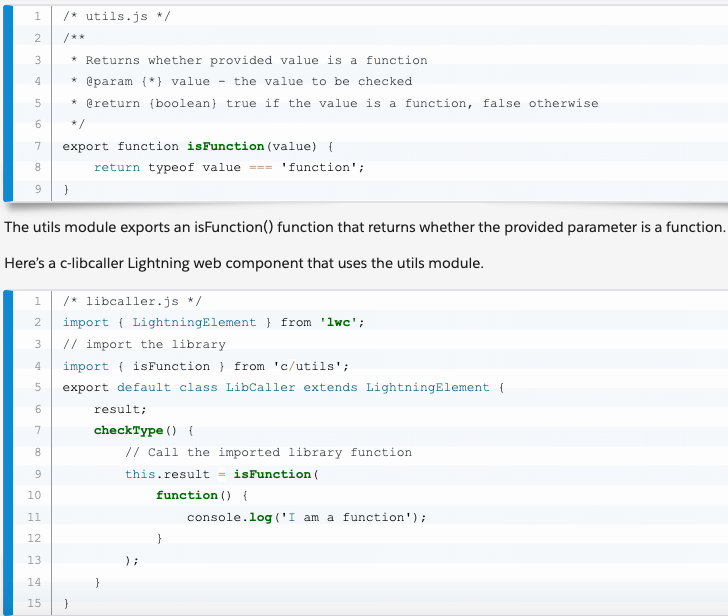Click 'this.result' assignment in libcaller.js

[167, 474]
